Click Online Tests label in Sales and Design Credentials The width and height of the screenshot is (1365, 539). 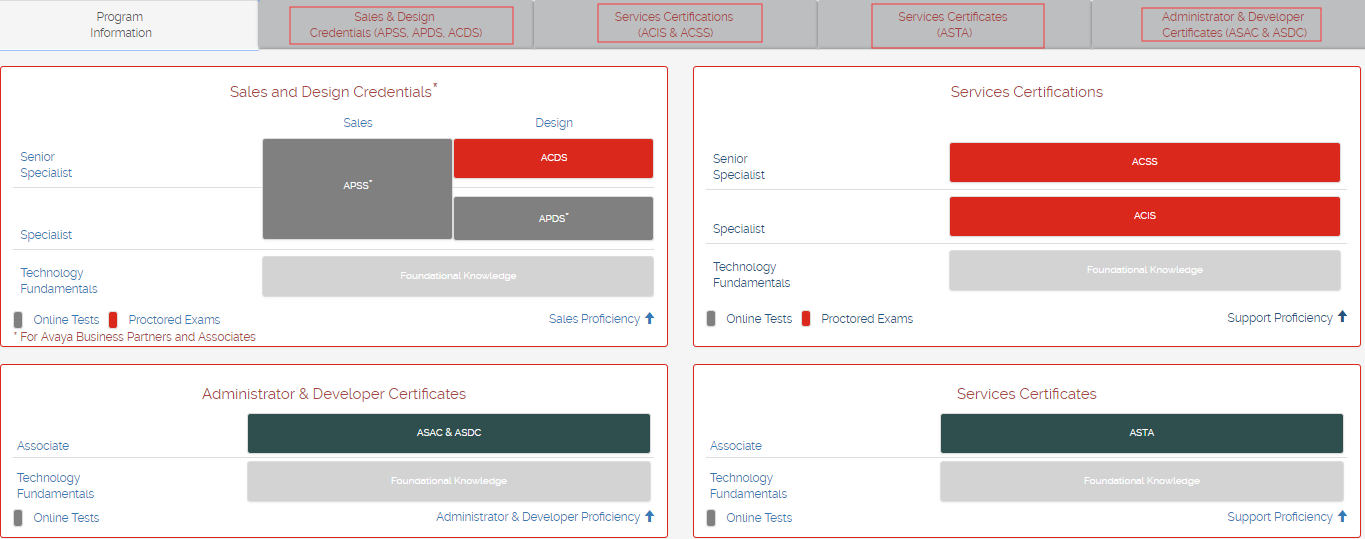click(x=66, y=320)
